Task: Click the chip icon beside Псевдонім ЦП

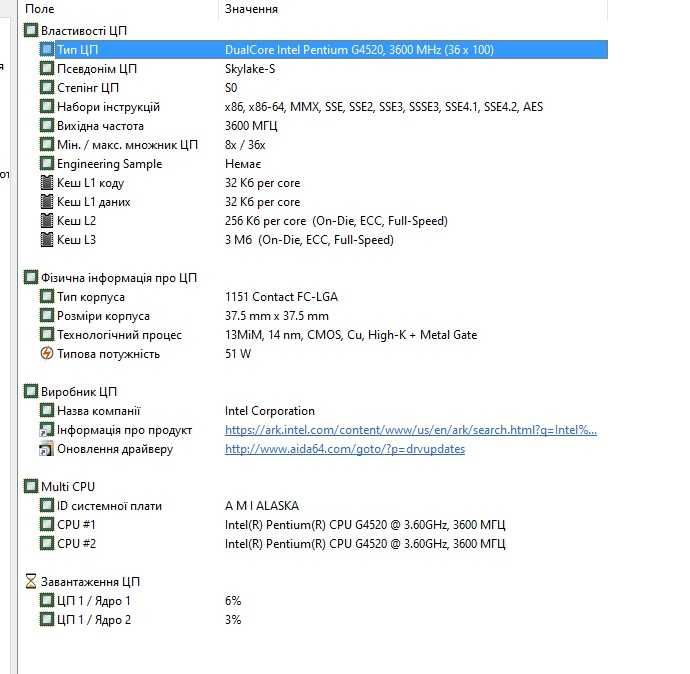Action: pos(47,68)
